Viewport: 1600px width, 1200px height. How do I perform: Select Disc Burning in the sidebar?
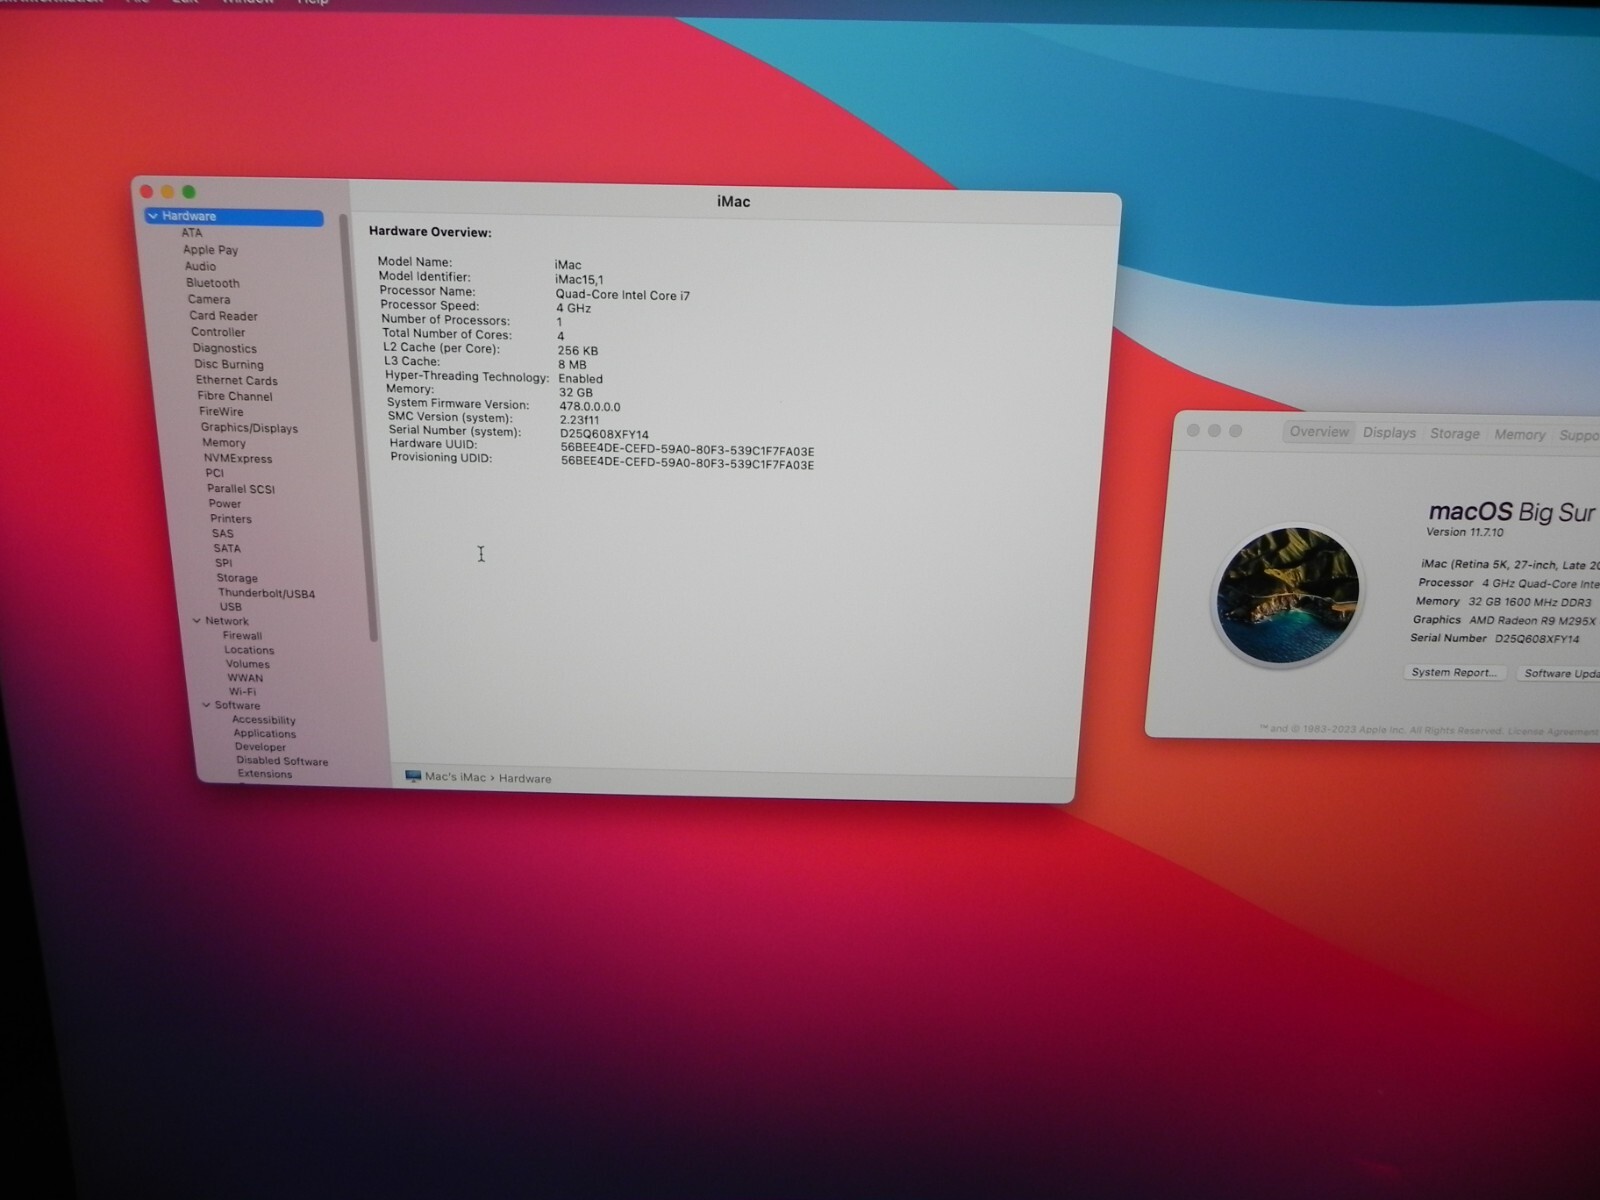click(229, 364)
